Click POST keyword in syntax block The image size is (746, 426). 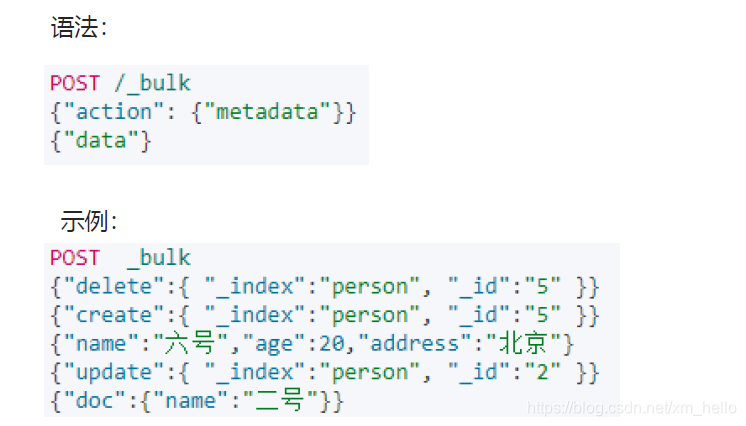[x=75, y=83]
